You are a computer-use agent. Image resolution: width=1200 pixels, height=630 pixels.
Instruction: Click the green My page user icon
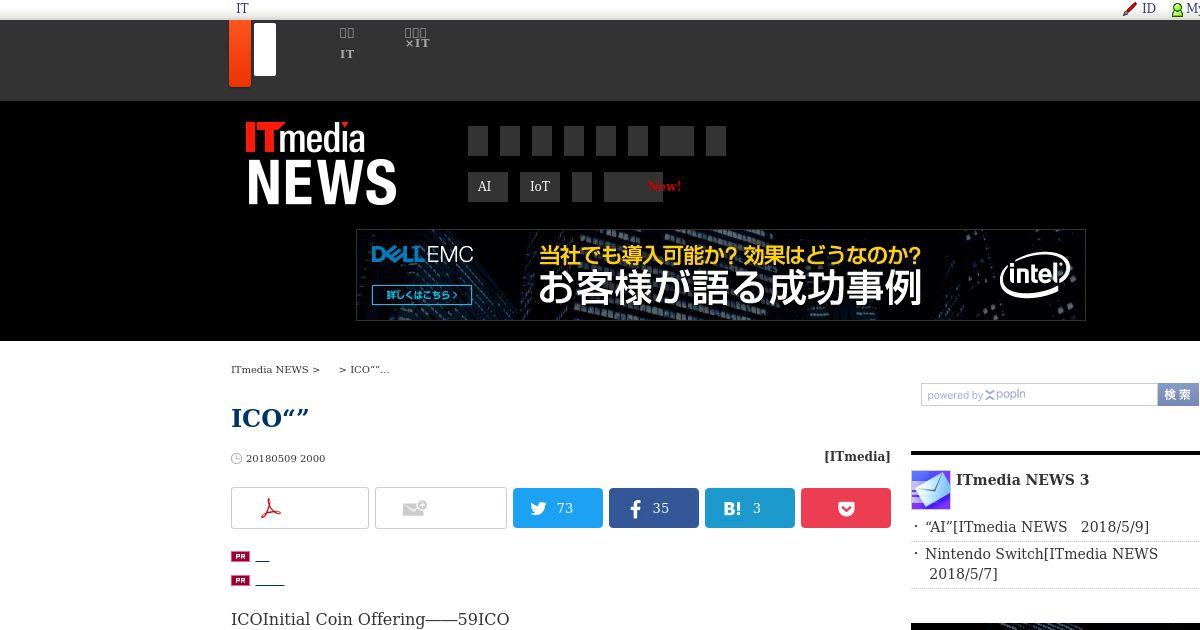point(1177,10)
